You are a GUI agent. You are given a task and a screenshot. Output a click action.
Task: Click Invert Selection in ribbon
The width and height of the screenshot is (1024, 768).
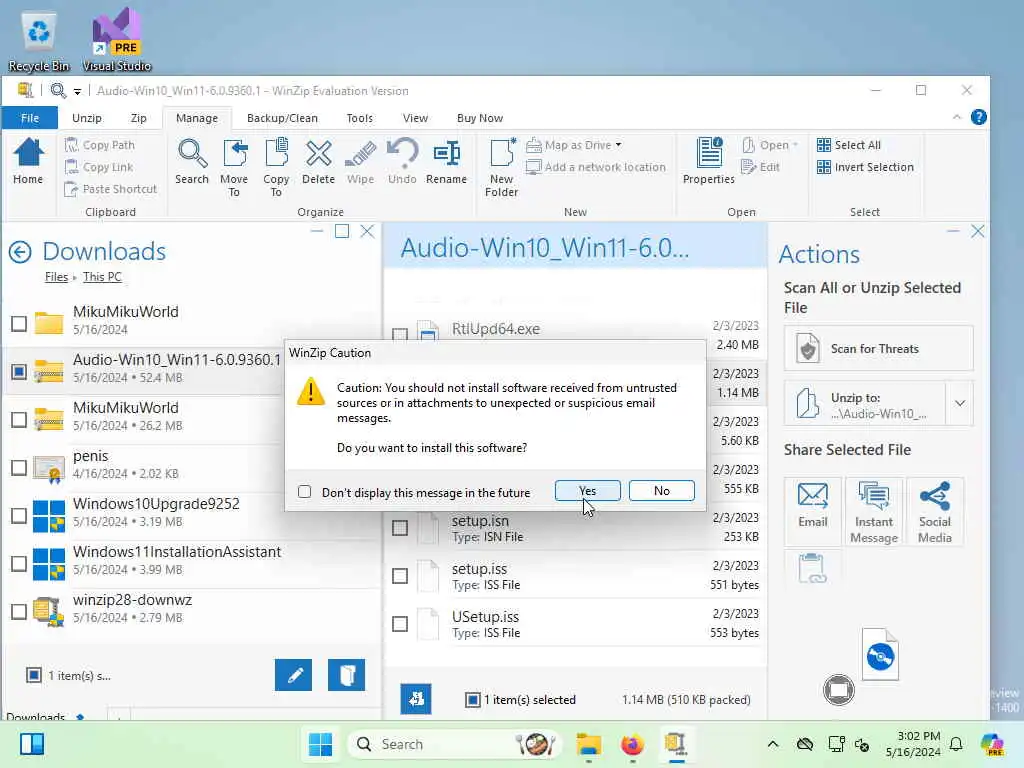pos(865,167)
